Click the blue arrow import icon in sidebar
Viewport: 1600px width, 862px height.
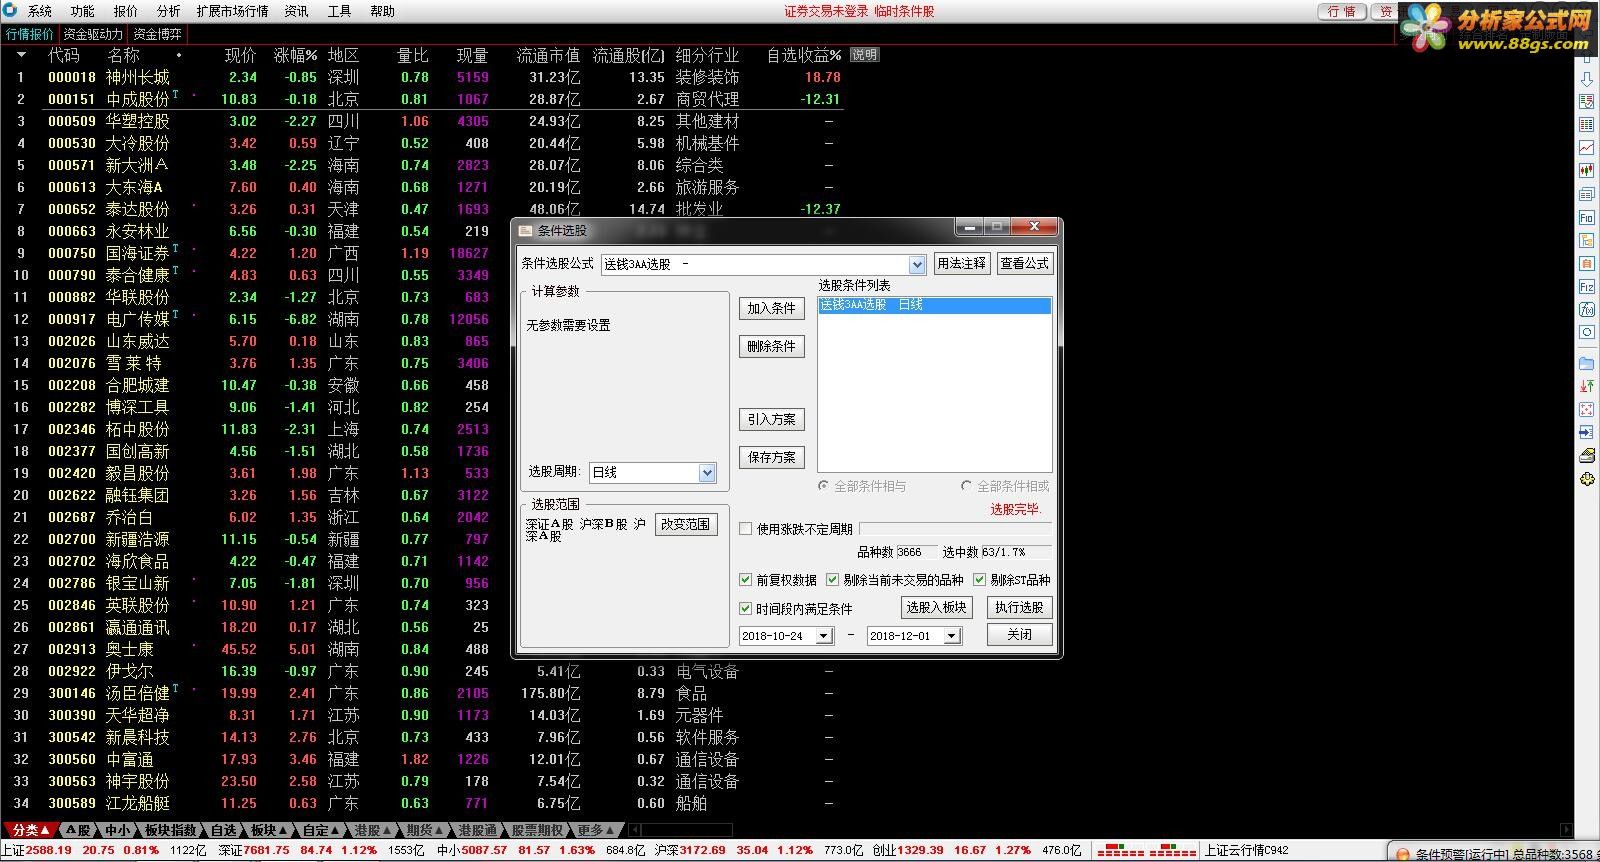click(1586, 432)
